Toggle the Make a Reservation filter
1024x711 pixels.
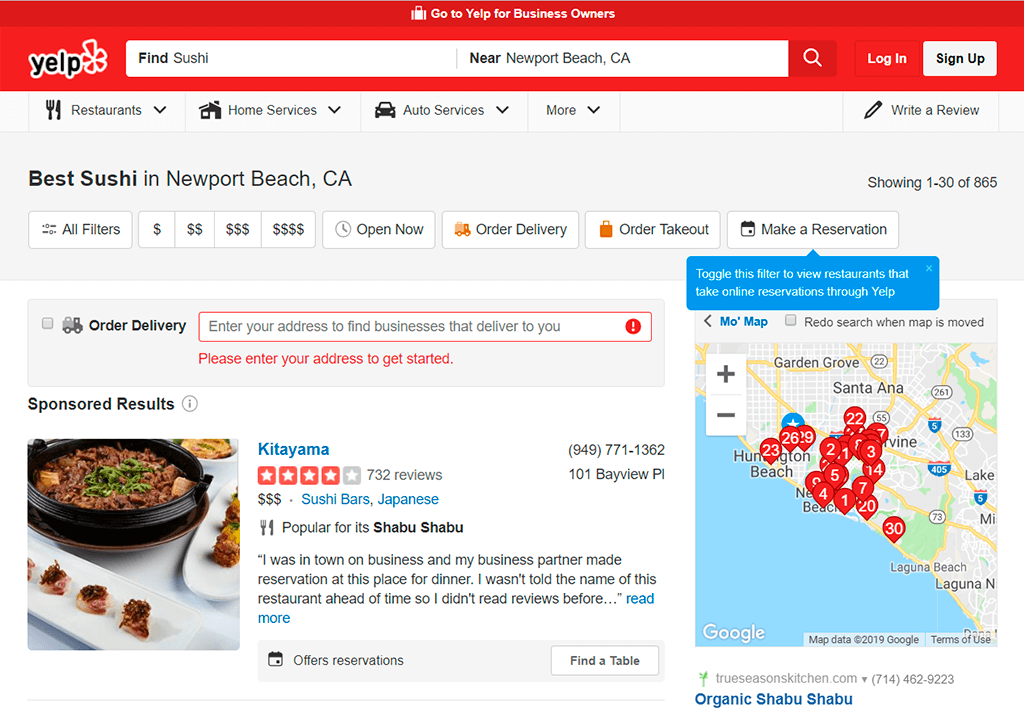pos(813,230)
